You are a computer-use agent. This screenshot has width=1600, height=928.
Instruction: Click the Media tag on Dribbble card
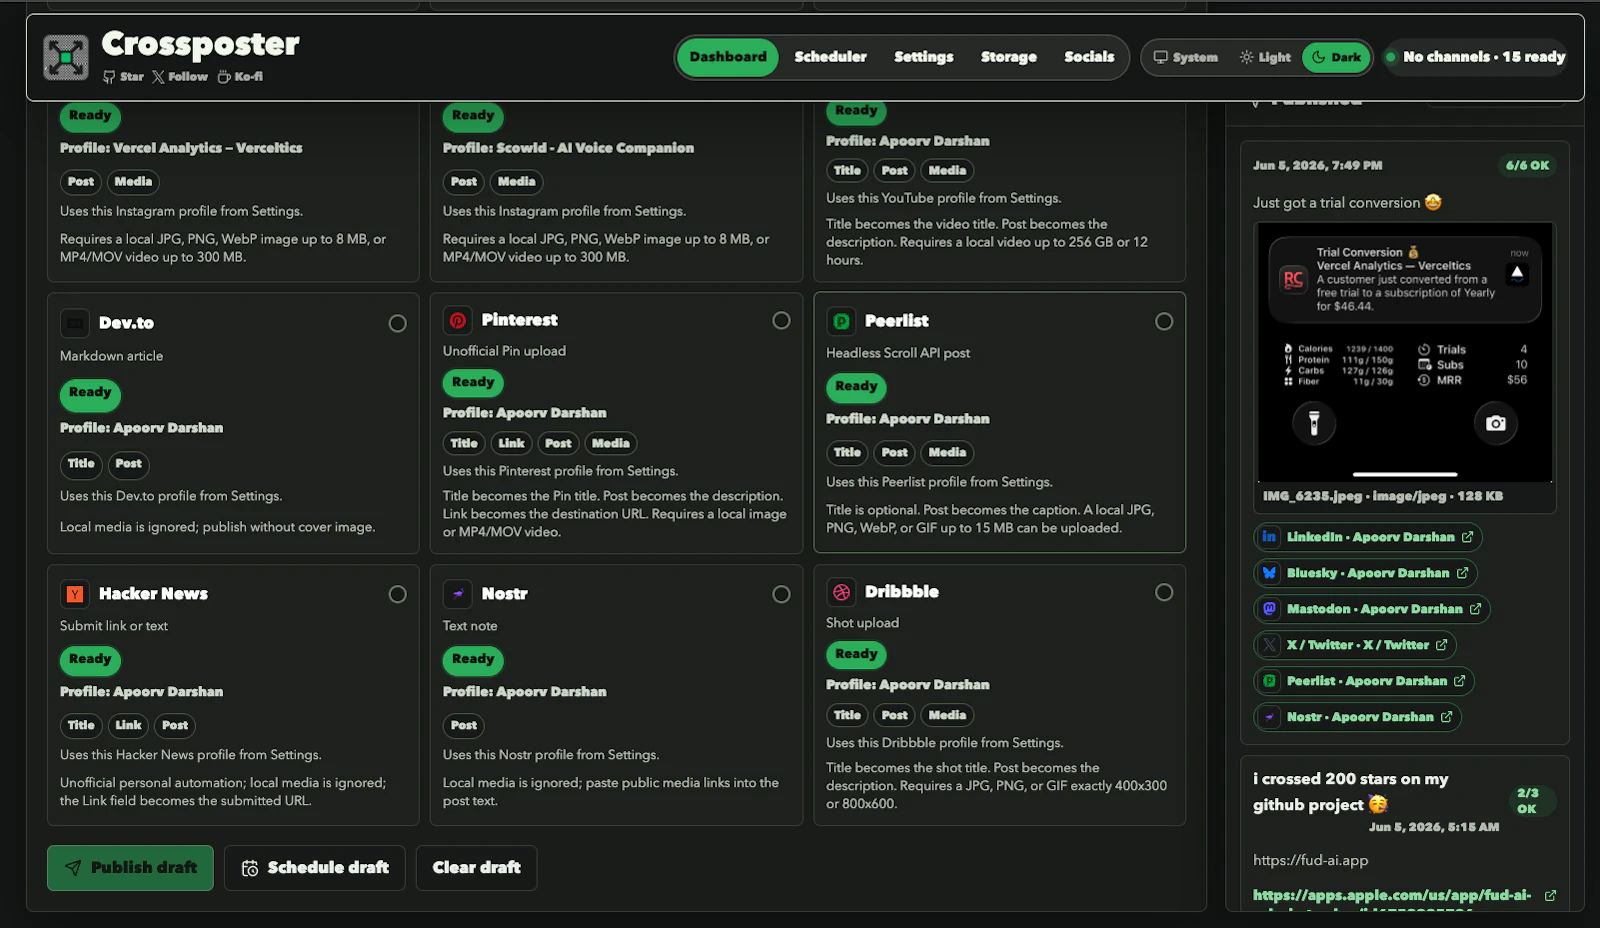coord(947,716)
